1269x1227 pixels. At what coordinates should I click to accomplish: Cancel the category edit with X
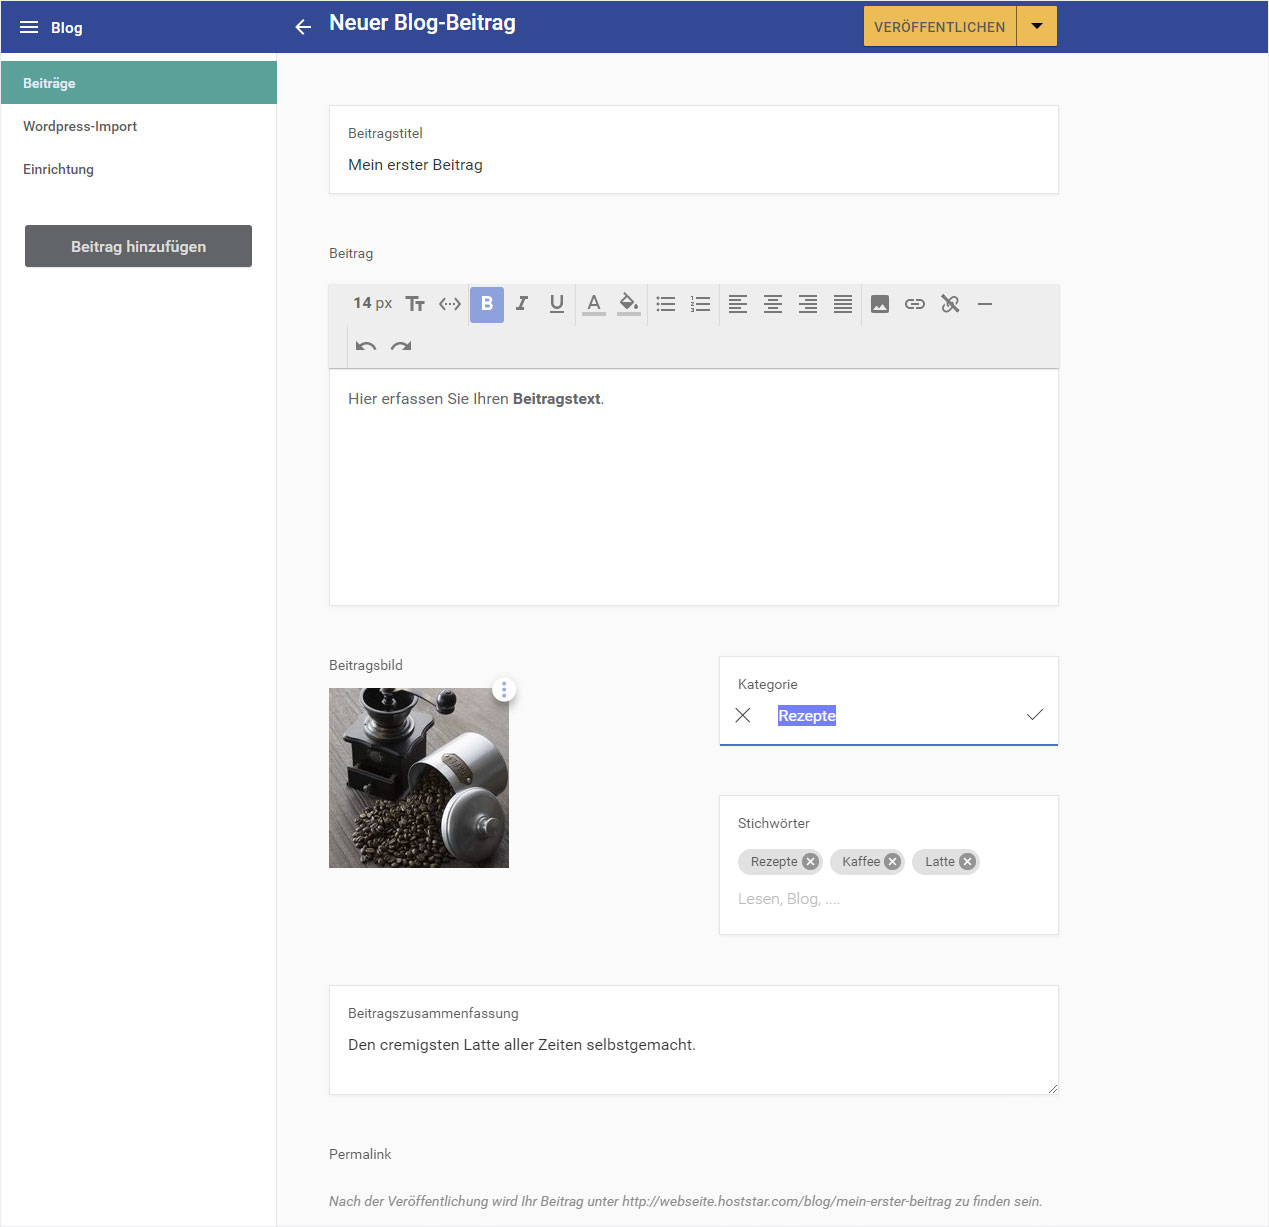click(x=743, y=715)
